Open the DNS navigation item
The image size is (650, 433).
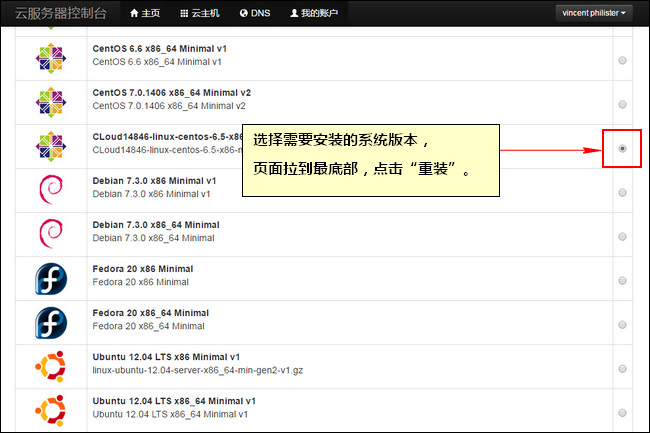pos(255,13)
